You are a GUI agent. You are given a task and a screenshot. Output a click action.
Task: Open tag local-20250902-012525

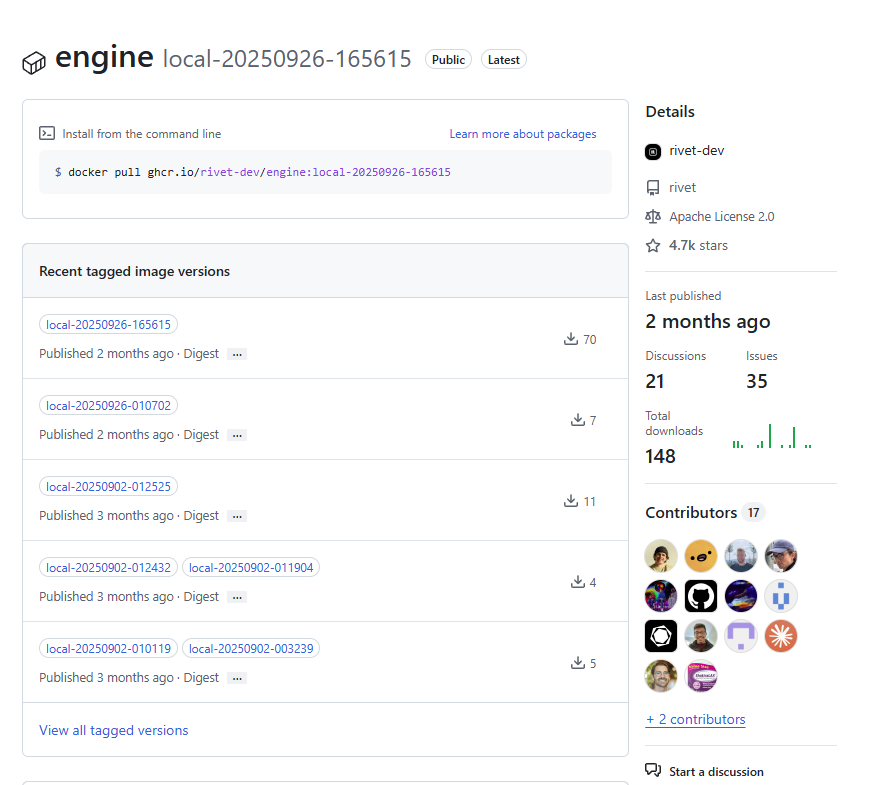pos(108,486)
